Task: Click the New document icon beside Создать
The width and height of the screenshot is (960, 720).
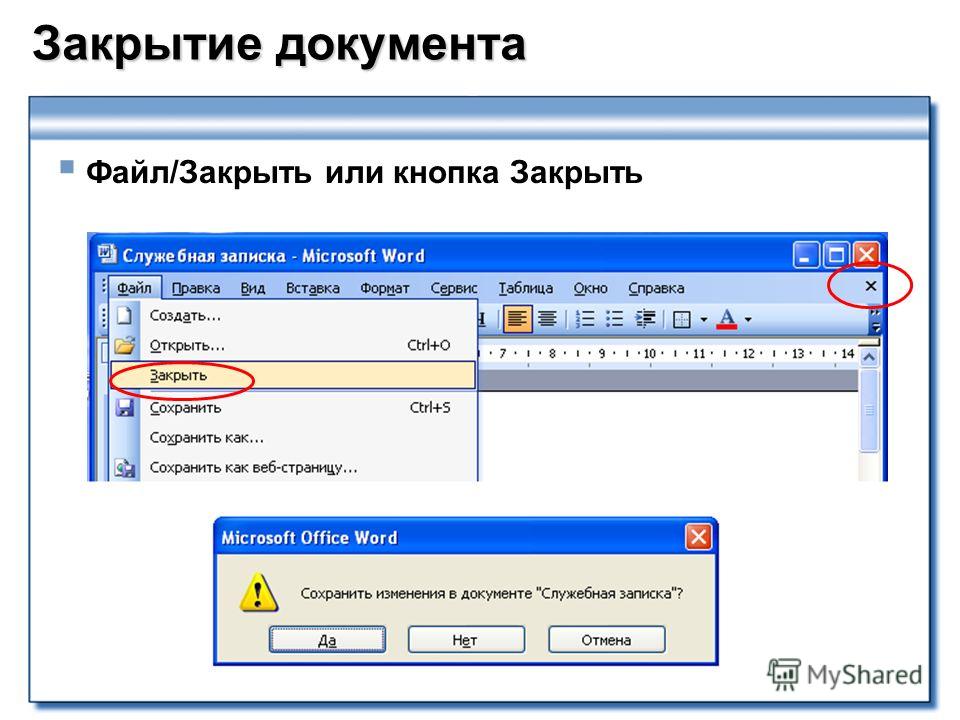Action: point(125,316)
